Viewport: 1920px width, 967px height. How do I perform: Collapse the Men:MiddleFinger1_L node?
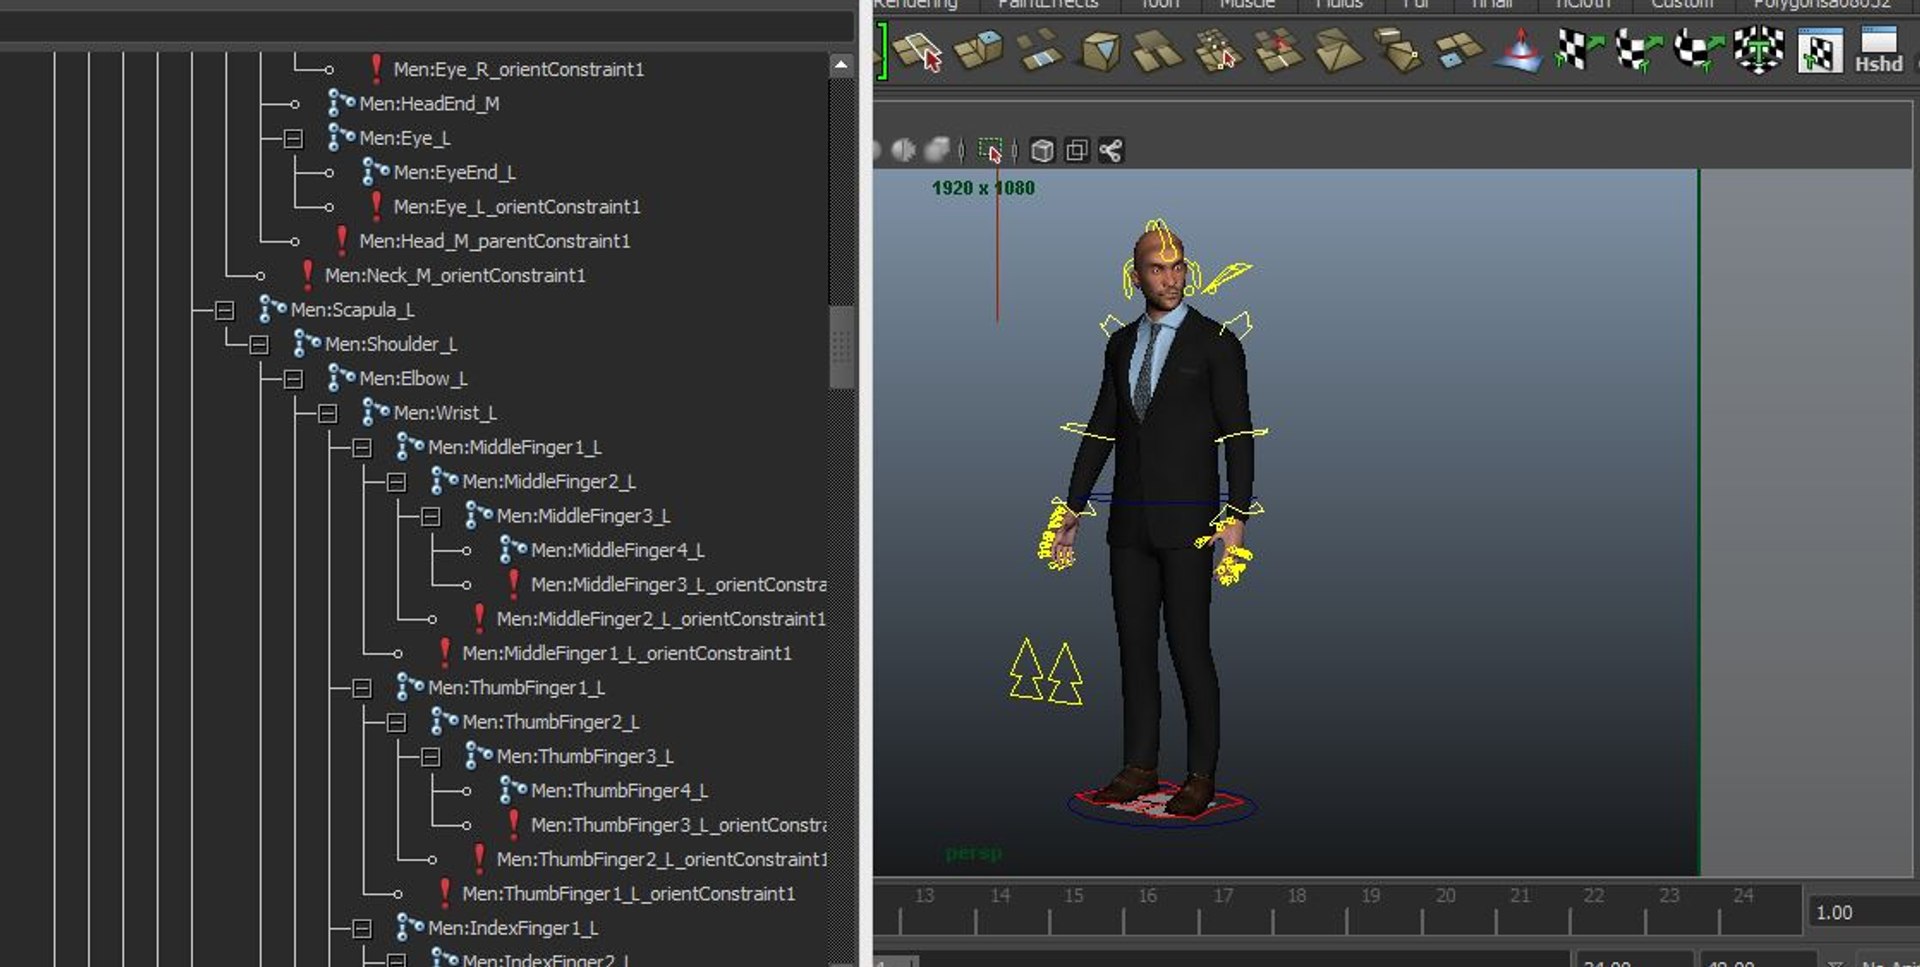tap(362, 448)
